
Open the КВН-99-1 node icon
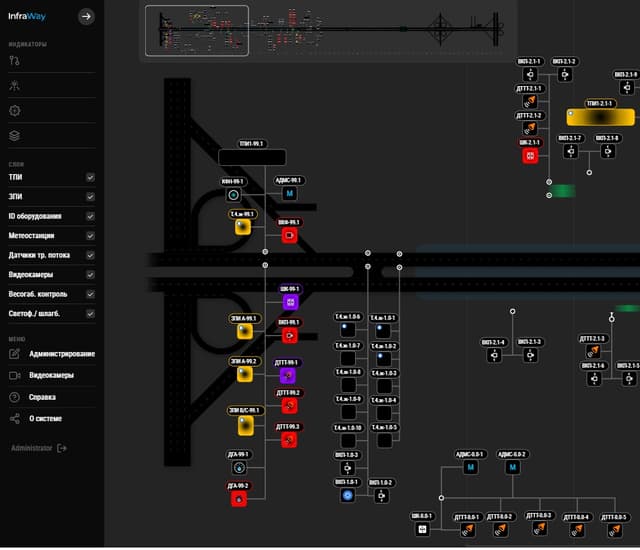coord(233,194)
